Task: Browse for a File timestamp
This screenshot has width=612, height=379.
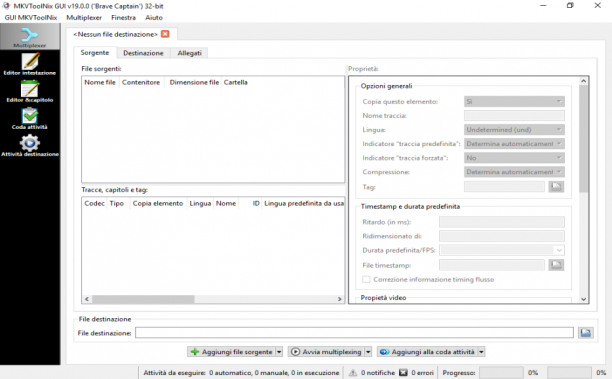Action: [x=556, y=265]
